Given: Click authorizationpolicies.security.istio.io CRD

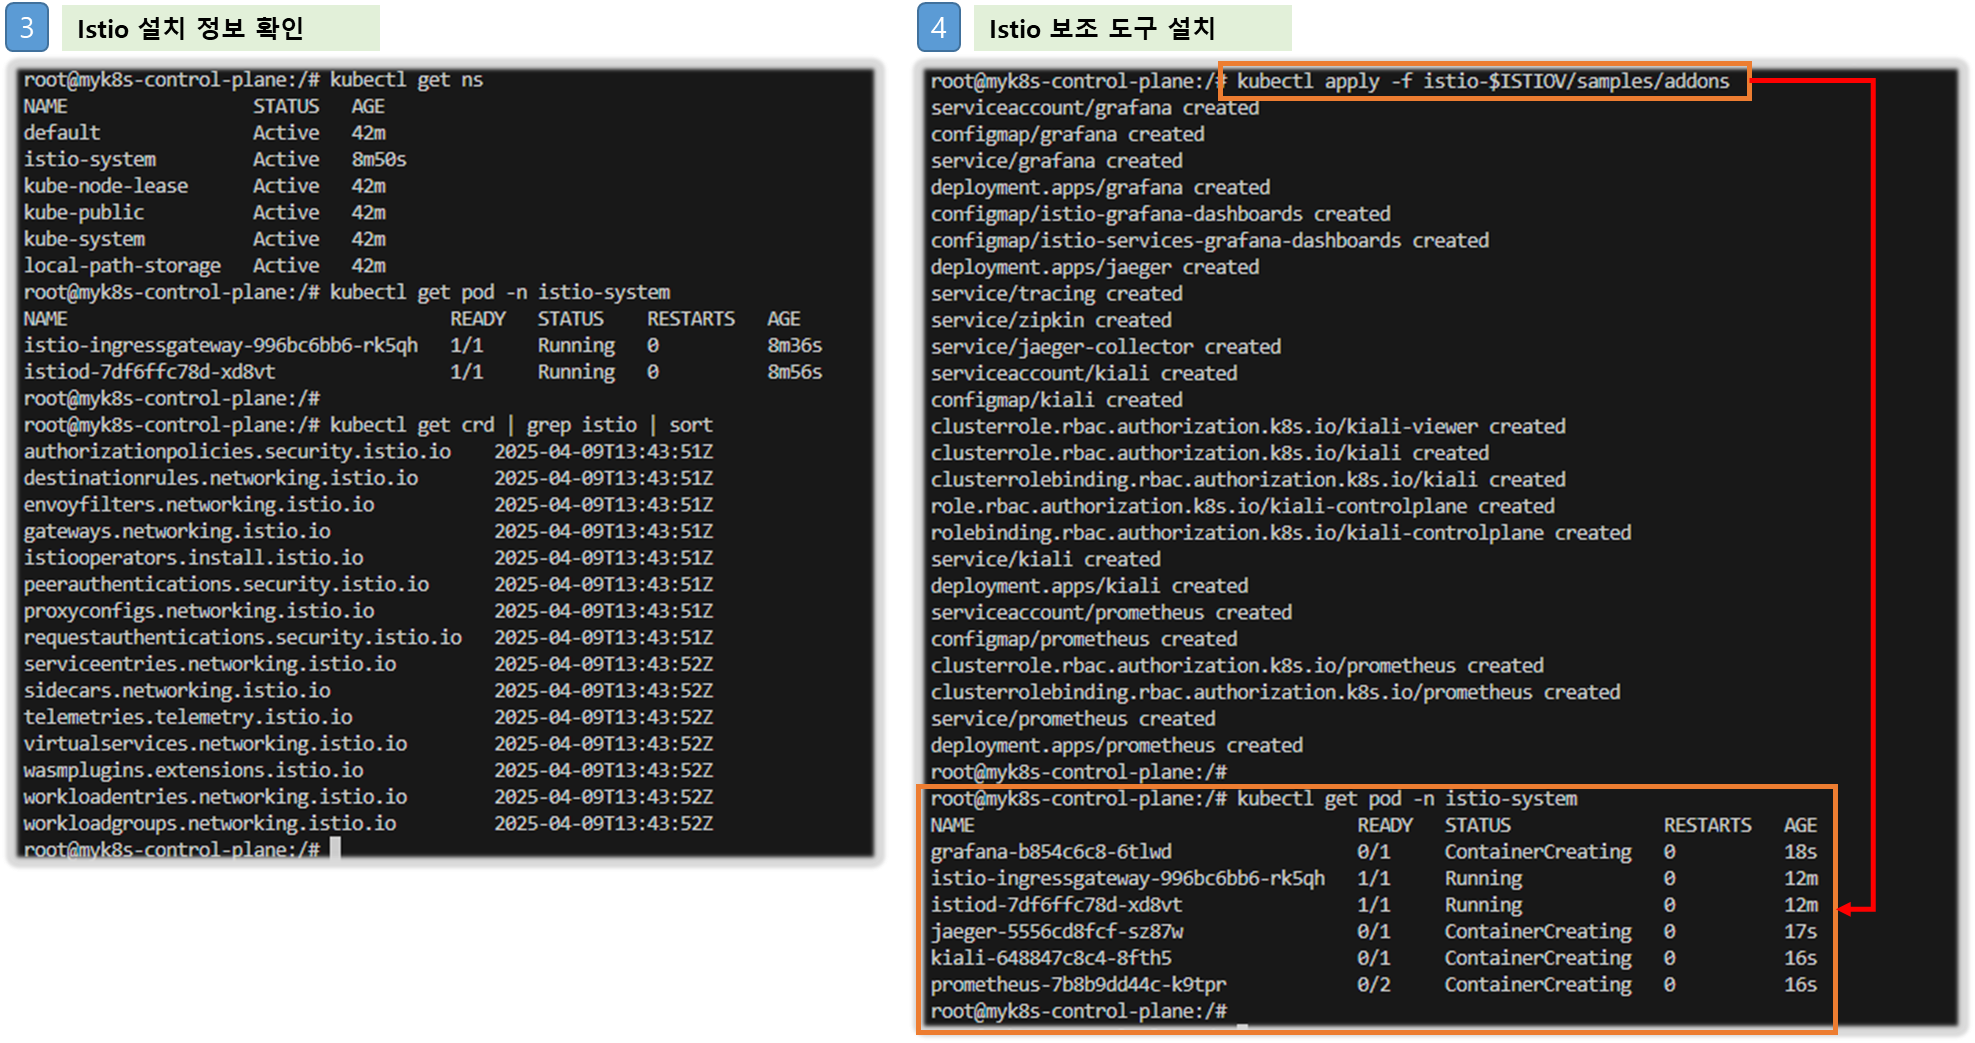Looking at the screenshot, I should (237, 452).
